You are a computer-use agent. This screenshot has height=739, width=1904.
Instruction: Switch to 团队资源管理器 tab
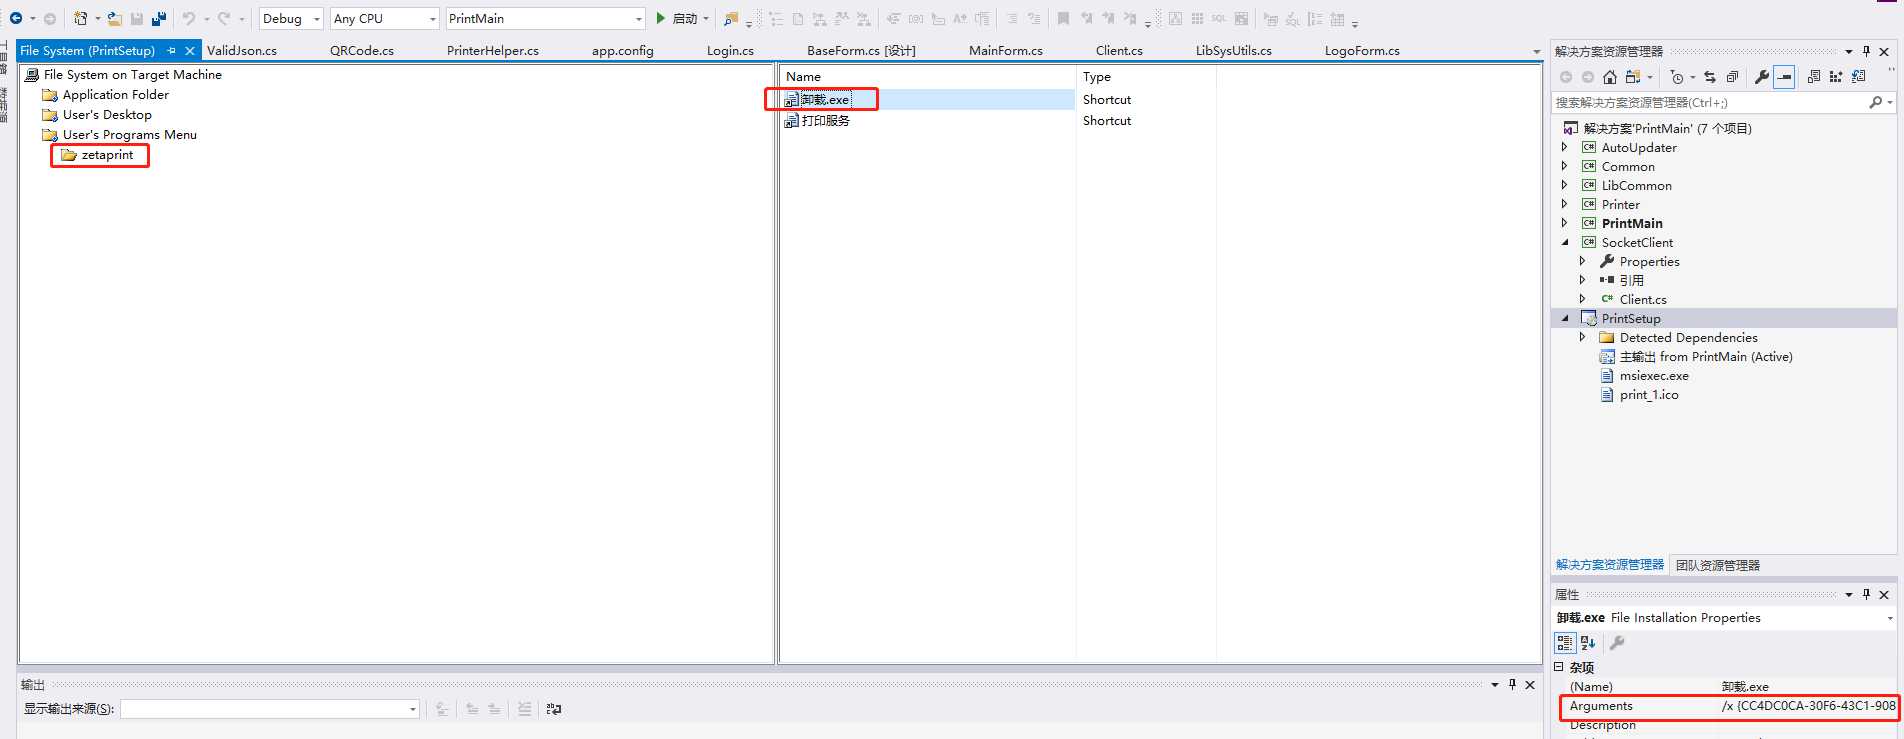point(1717,565)
